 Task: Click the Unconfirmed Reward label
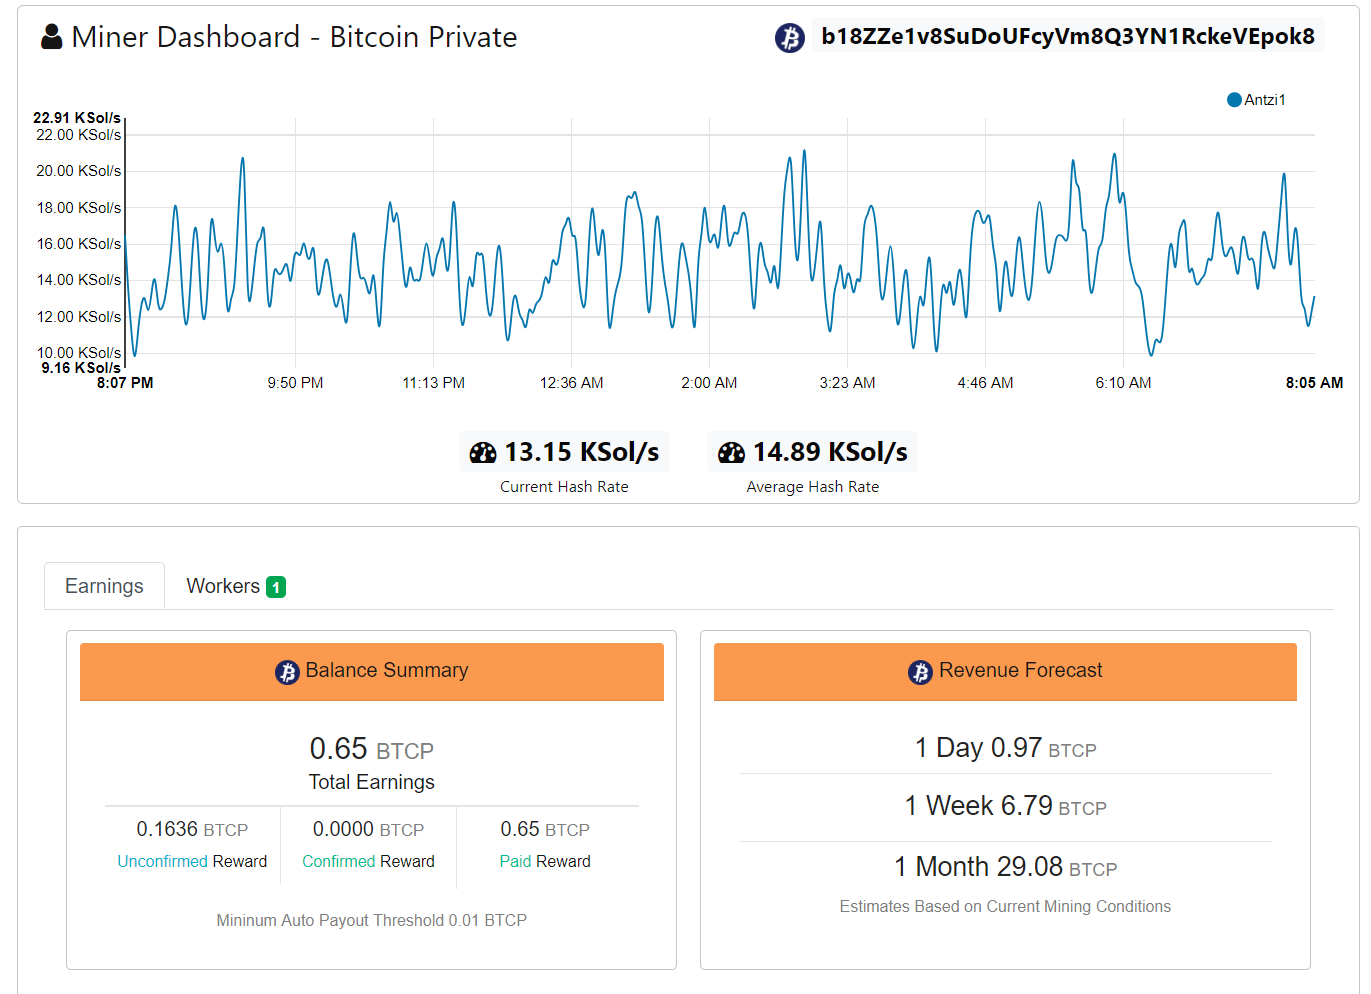192,861
